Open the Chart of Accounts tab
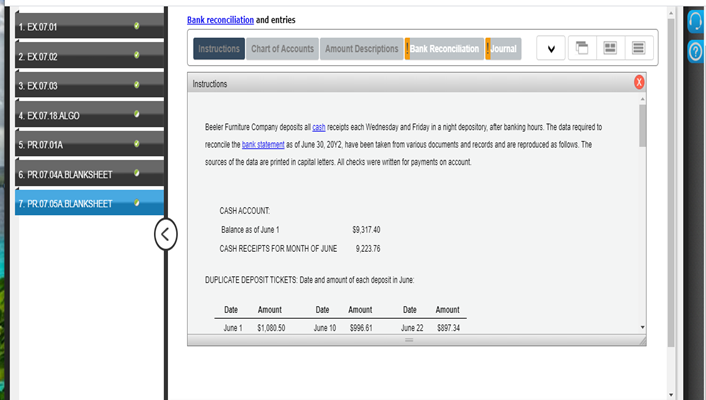 pos(282,49)
